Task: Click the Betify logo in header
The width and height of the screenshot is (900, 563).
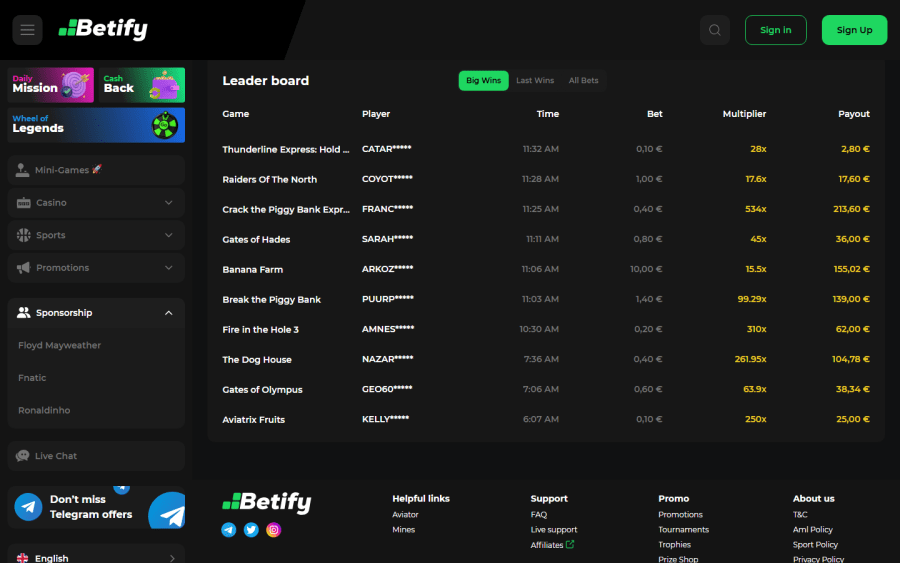Action: [103, 29]
